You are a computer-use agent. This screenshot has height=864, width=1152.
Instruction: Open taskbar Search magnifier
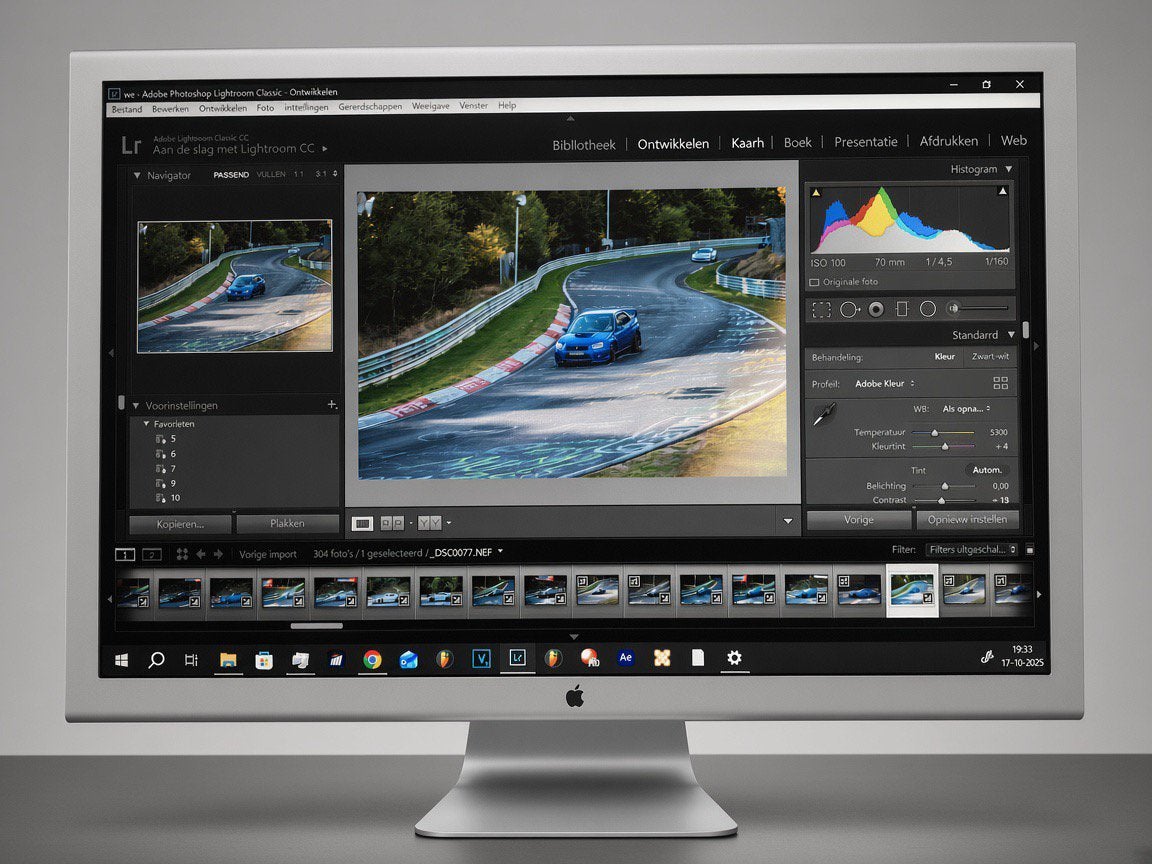point(156,660)
